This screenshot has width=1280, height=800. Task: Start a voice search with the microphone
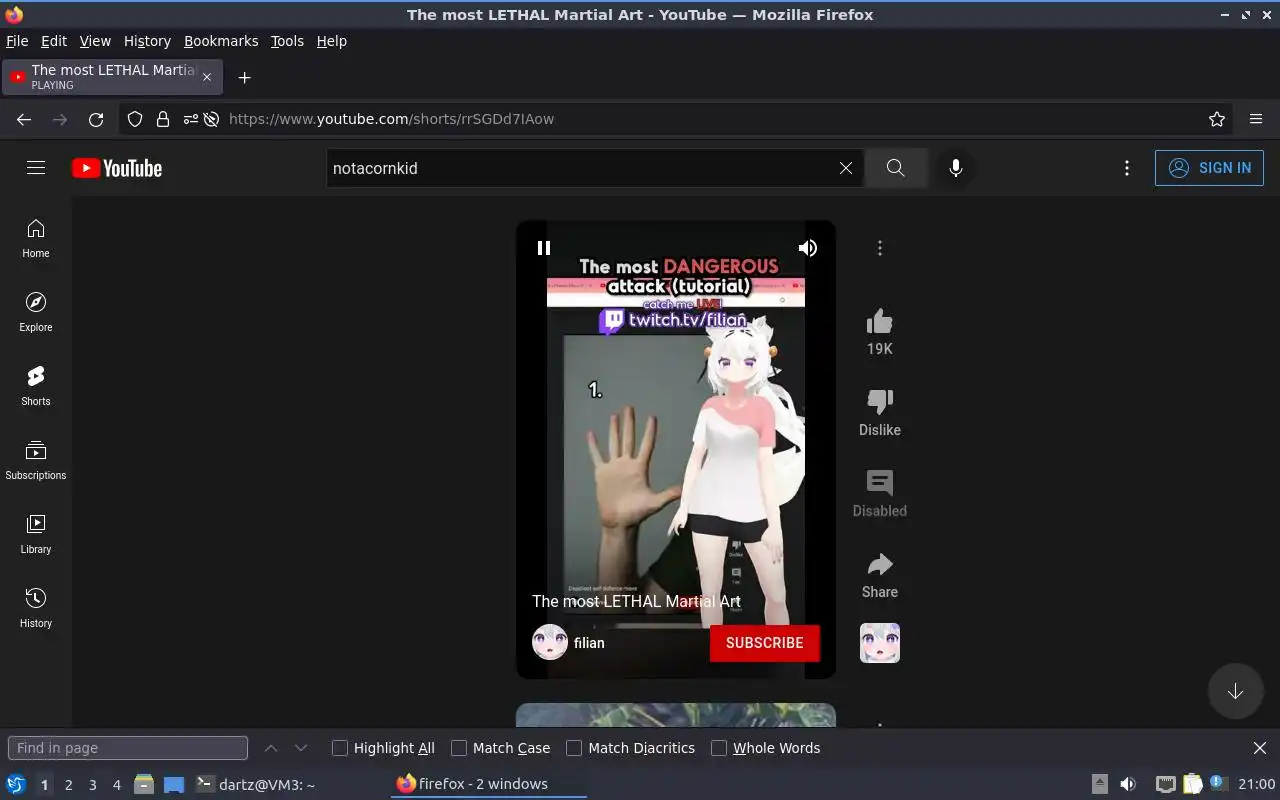point(956,168)
